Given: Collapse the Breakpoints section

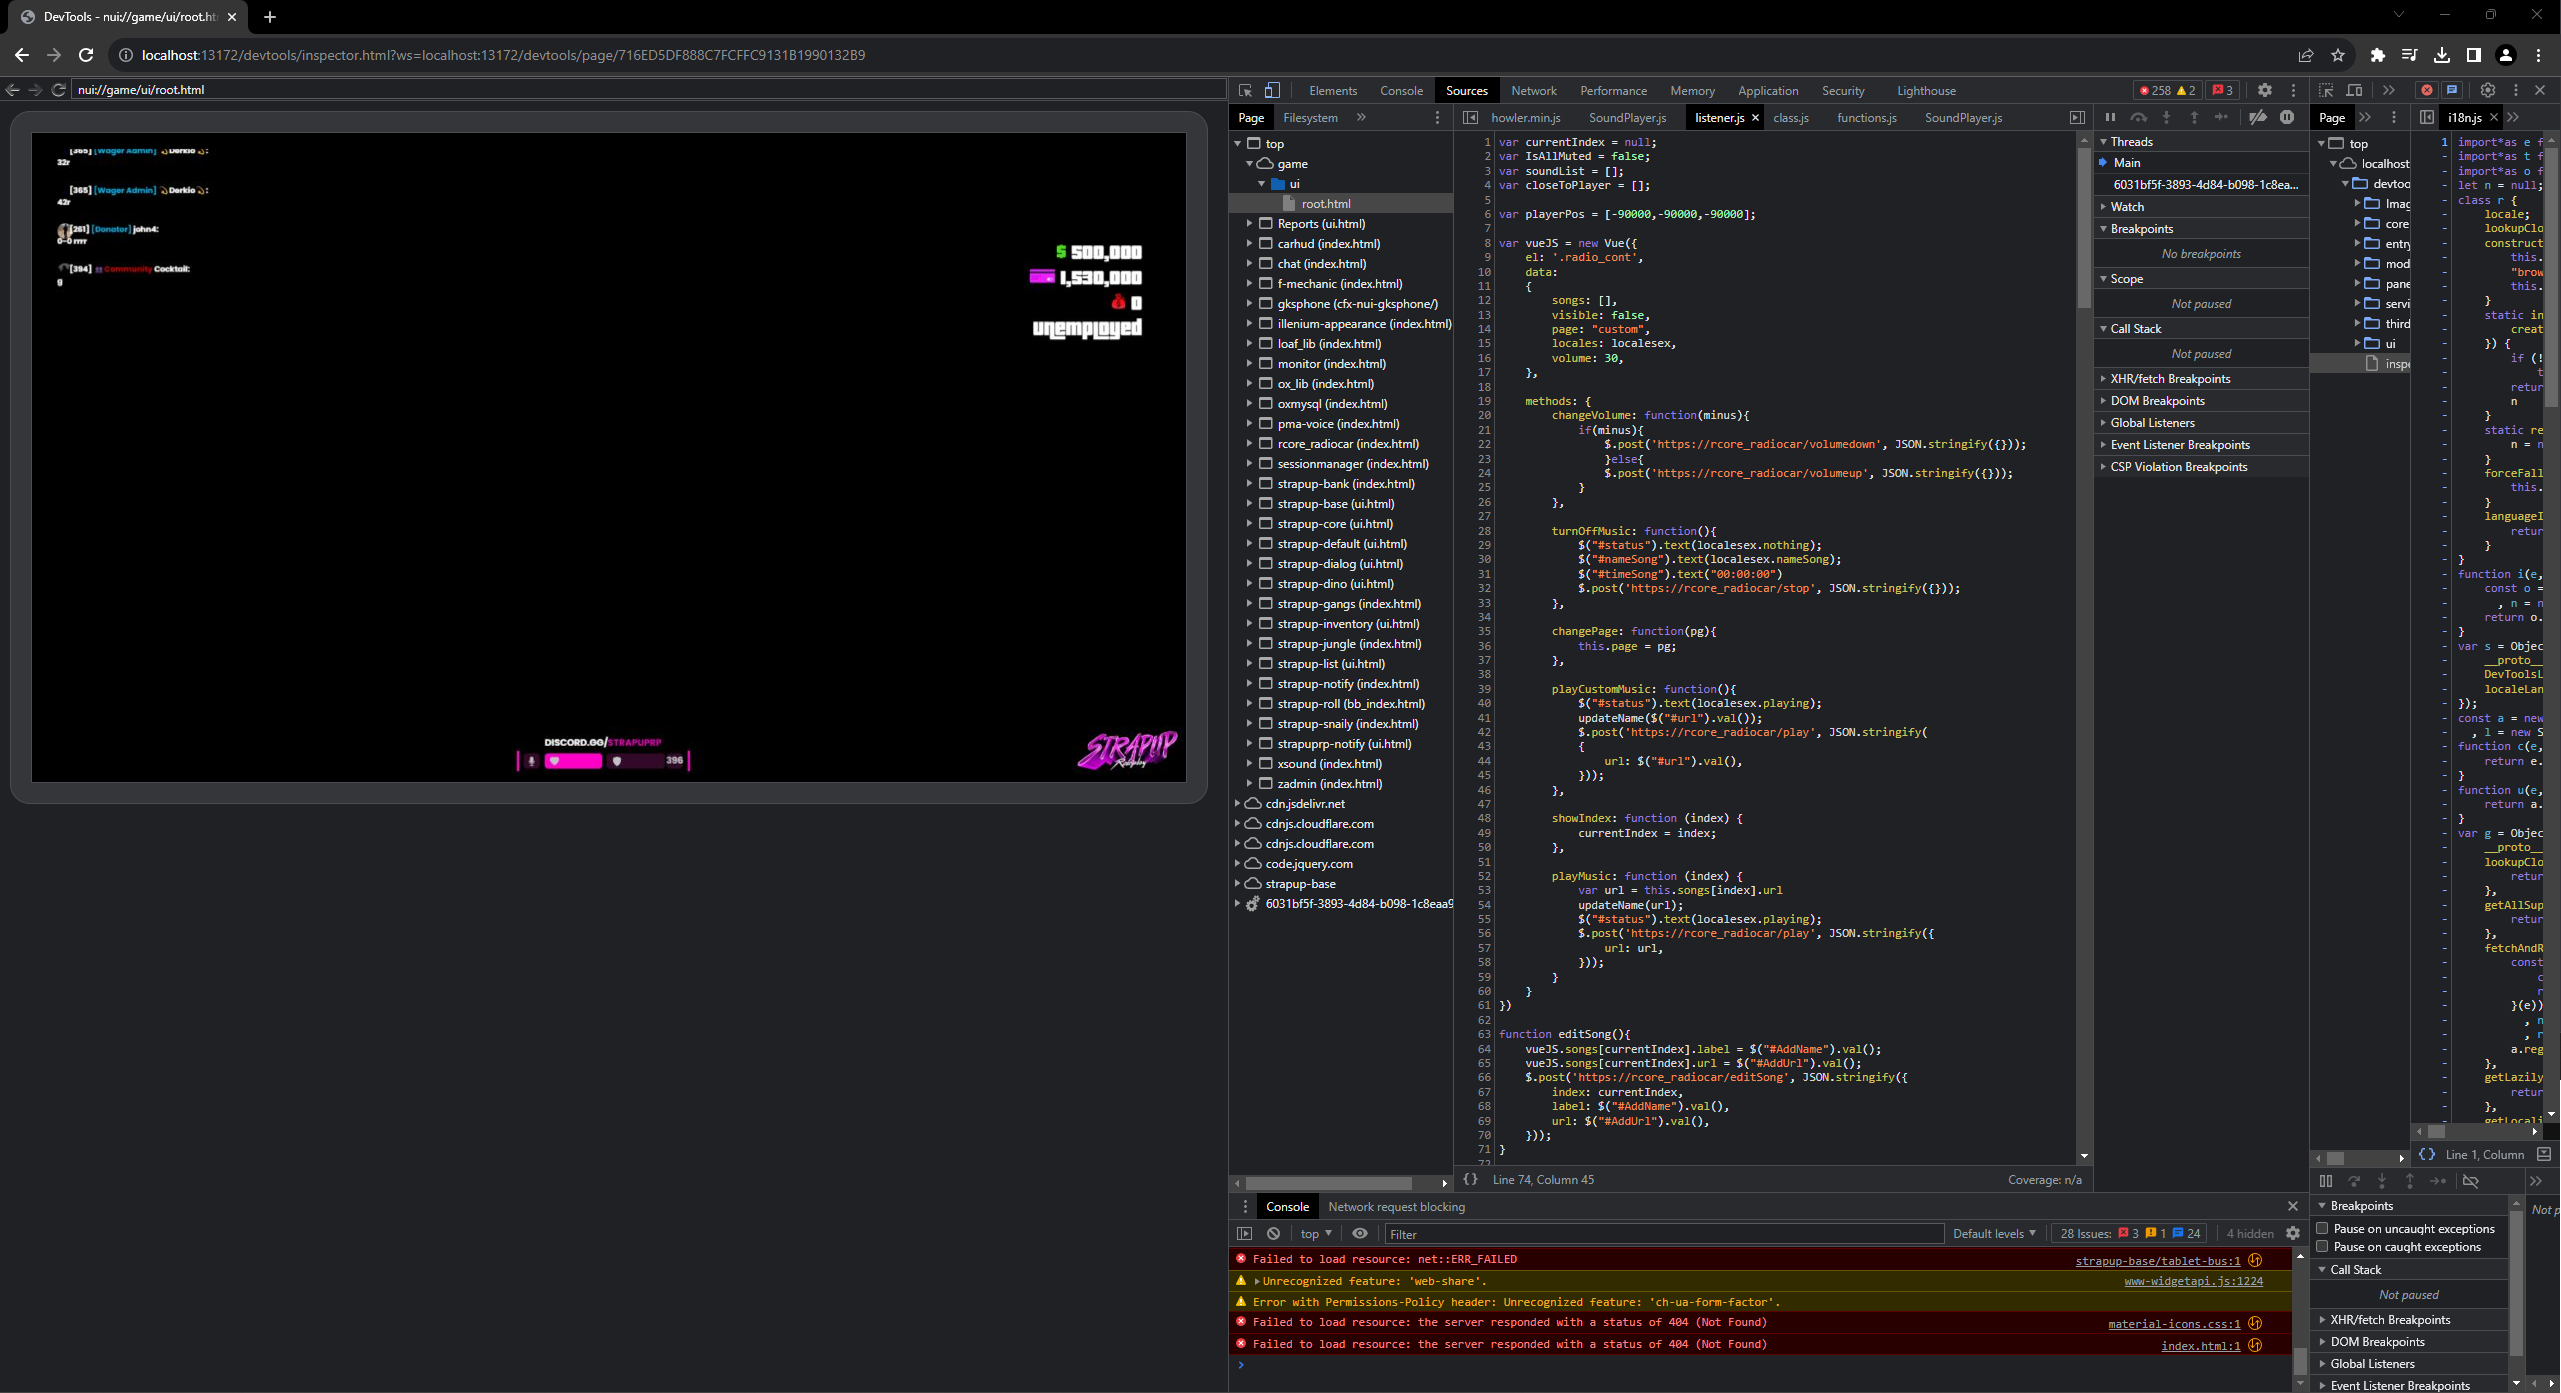Looking at the screenshot, I should click(2140, 228).
